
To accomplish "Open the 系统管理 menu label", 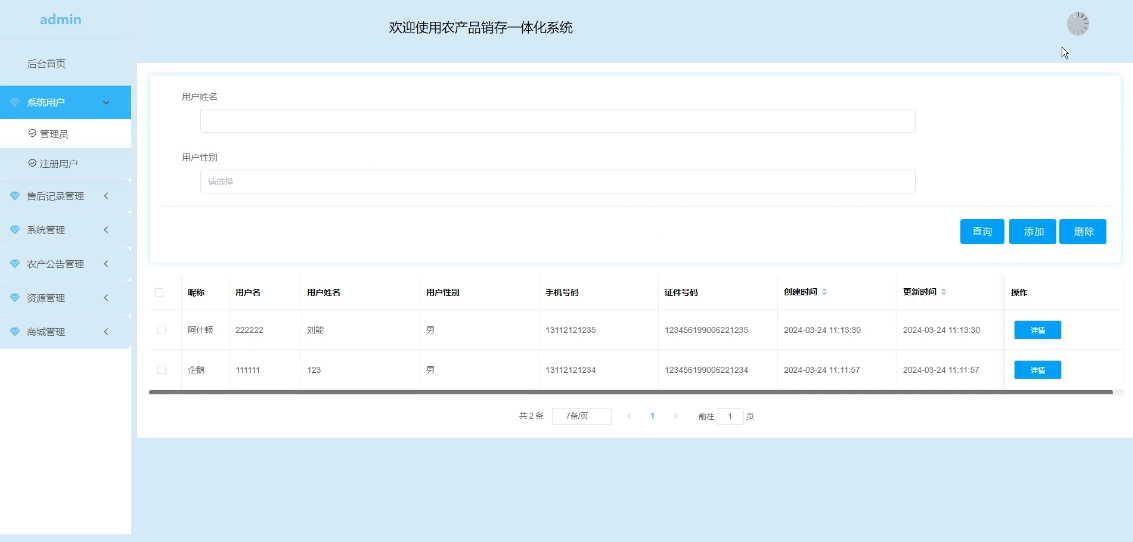I will pyautogui.click(x=46, y=230).
